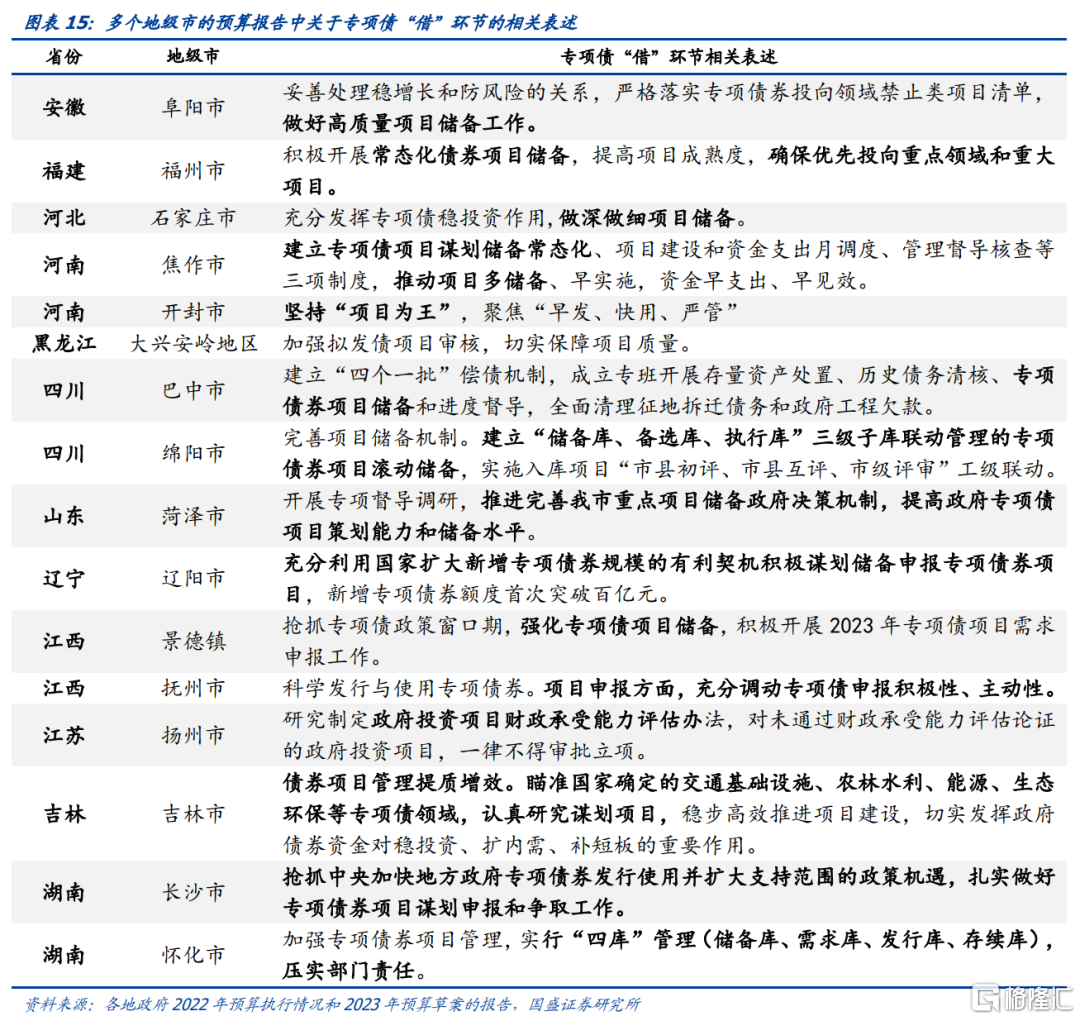Click the text '常态化债券项目储备'
This screenshot has height=1021, width=1080.
point(471,155)
